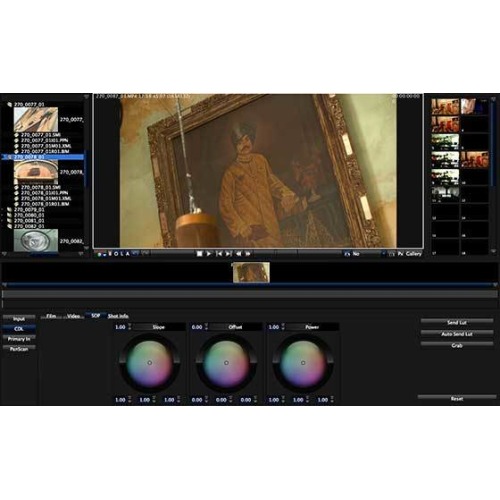
Task: Click the PanScan button
Action: point(19,349)
